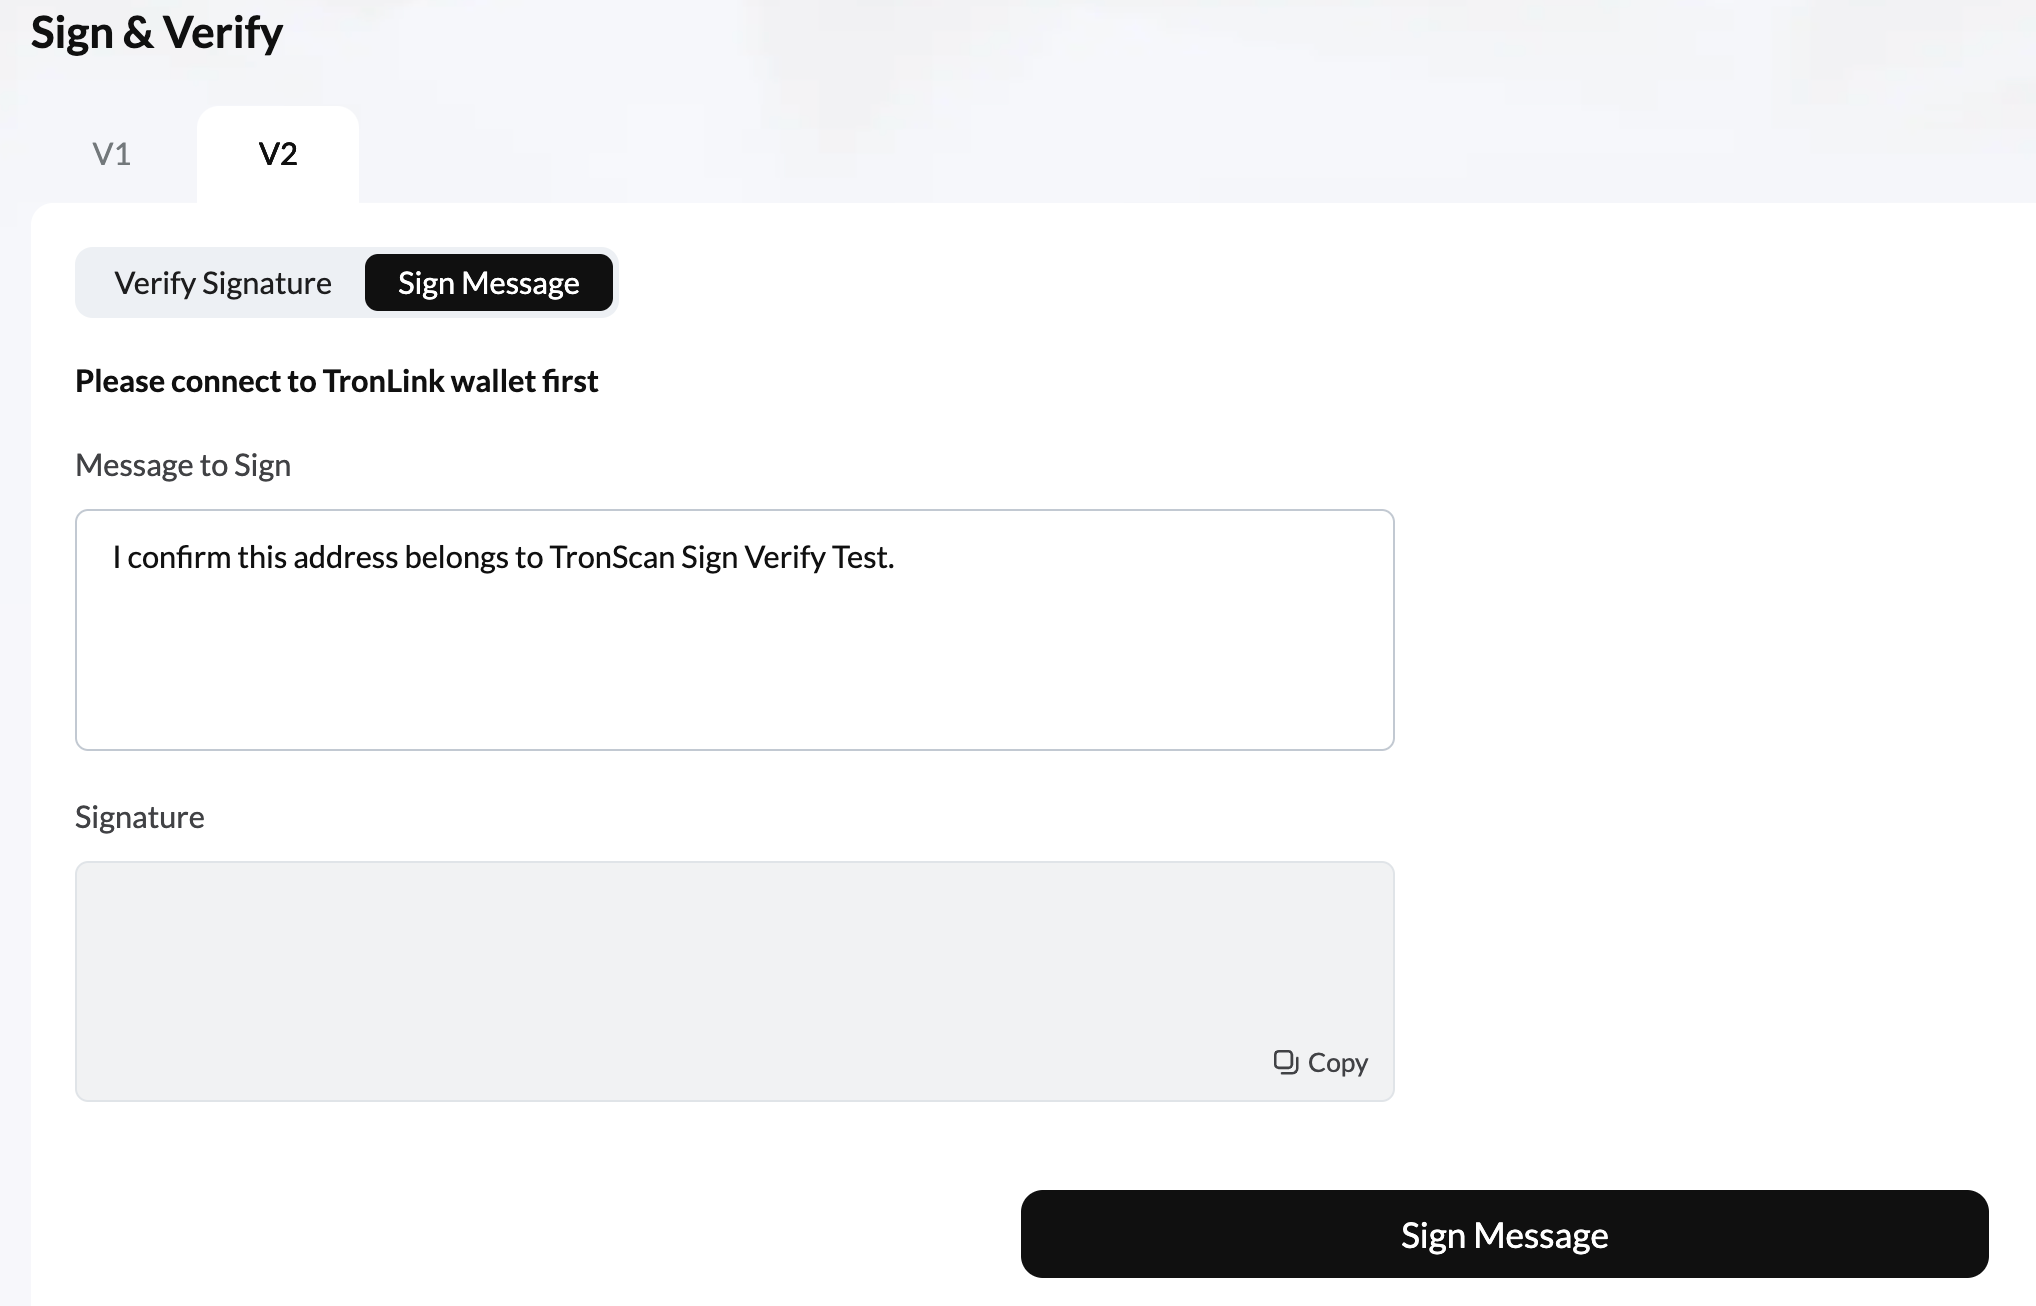Click the word confirm in the message text
The image size is (2036, 1306).
pyautogui.click(x=179, y=557)
